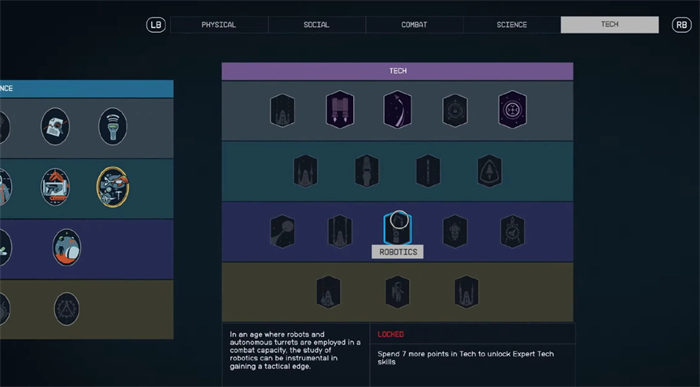Go to the COMBAT skills tab
The width and height of the screenshot is (700, 387).
414,25
